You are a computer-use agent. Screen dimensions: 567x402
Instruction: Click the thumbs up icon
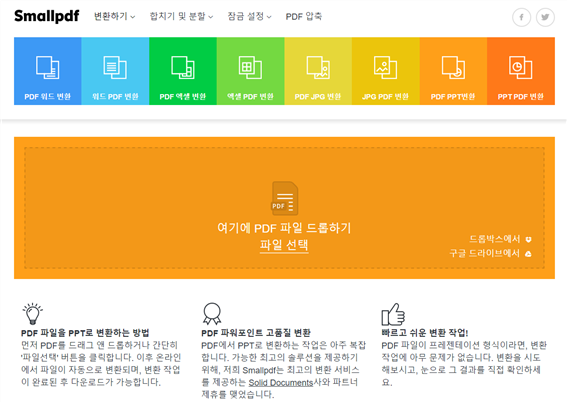click(393, 314)
